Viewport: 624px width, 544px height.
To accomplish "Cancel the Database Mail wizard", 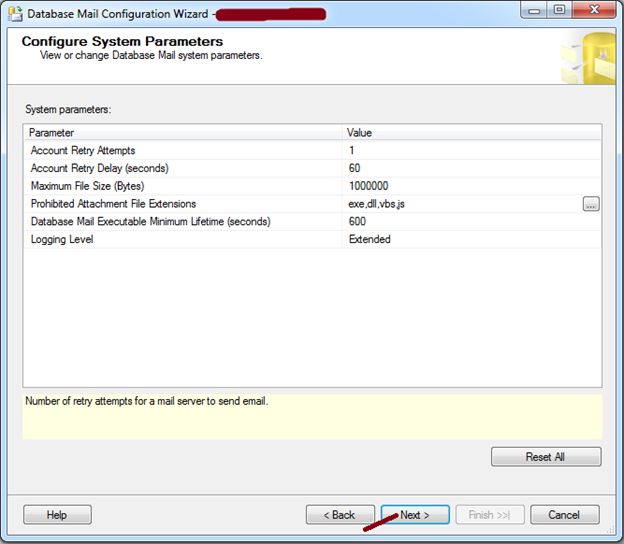I will [565, 515].
